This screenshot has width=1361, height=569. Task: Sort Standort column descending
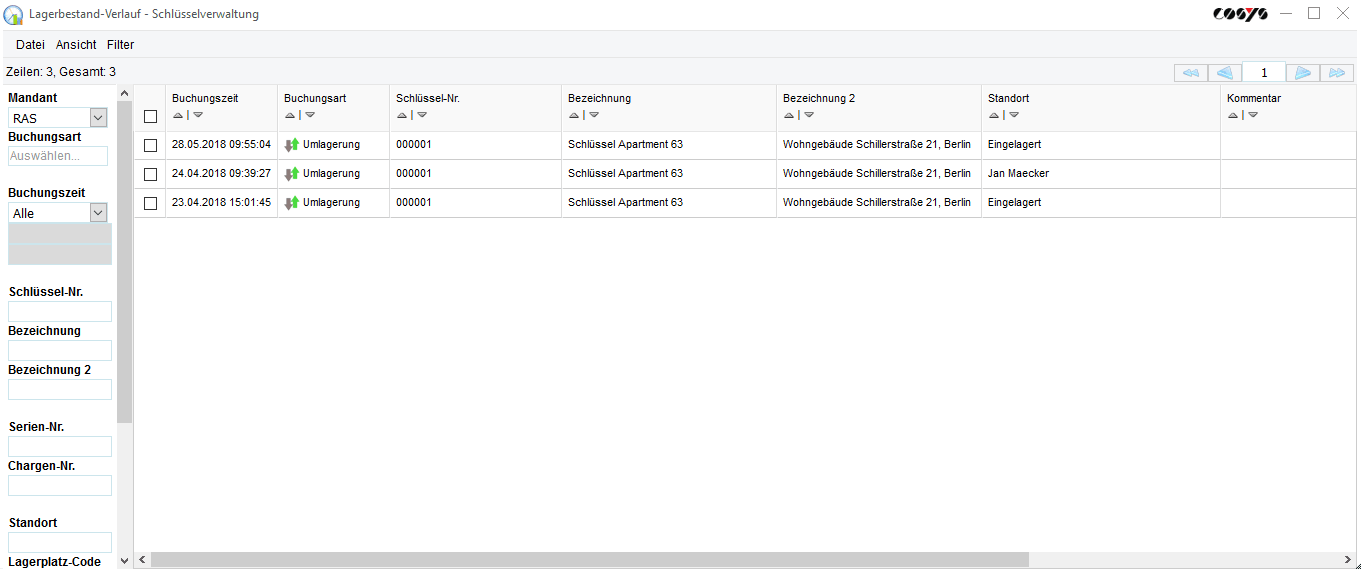pos(1013,115)
